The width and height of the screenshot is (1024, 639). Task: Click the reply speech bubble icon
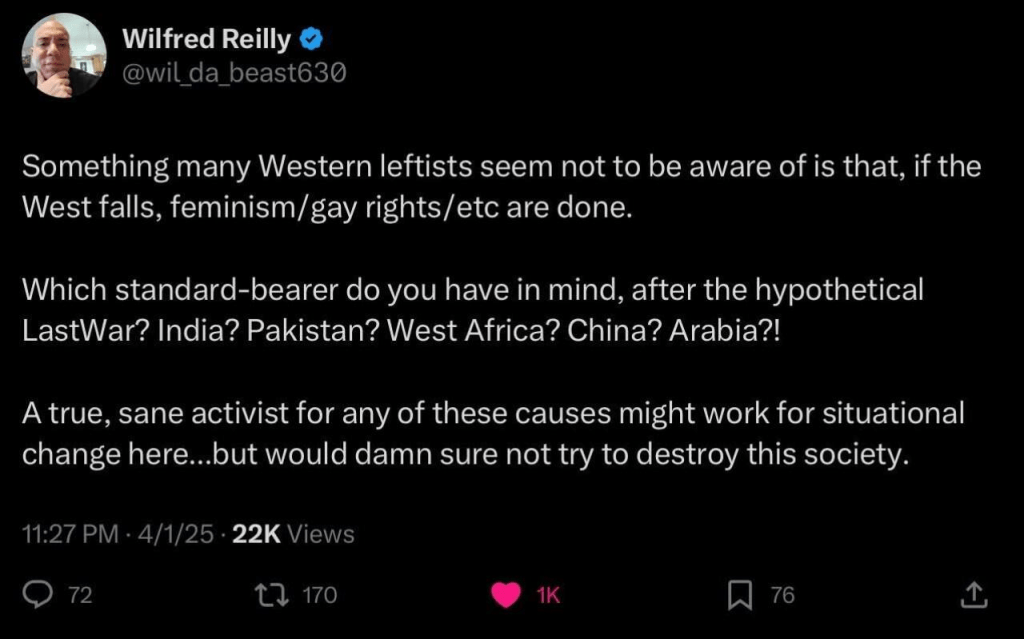37,596
